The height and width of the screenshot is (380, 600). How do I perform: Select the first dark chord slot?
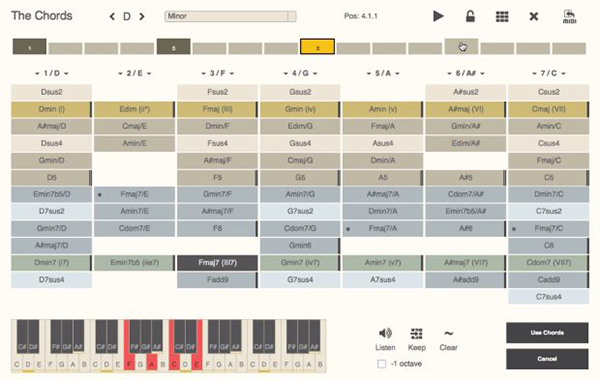[29, 47]
